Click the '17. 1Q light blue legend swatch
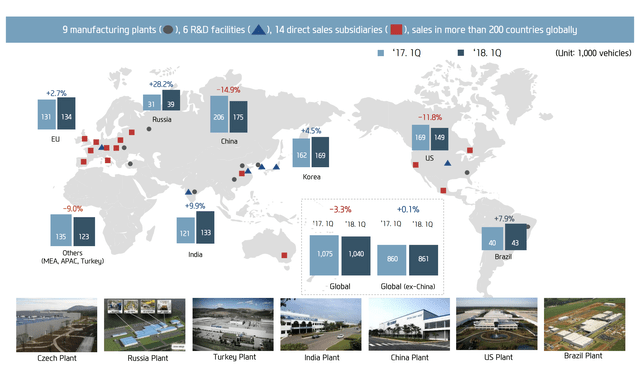Screen dimensions: 640x365 click(381, 53)
